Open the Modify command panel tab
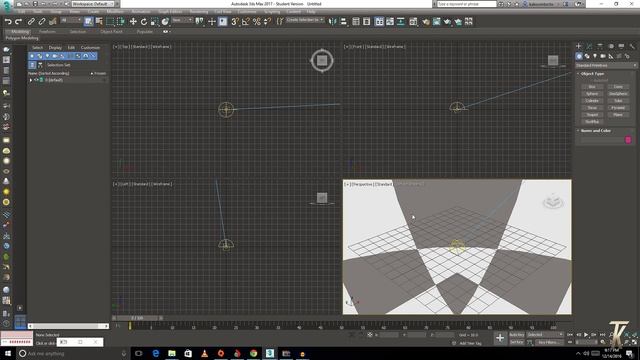Screen dimensions: 640x360 589,46
